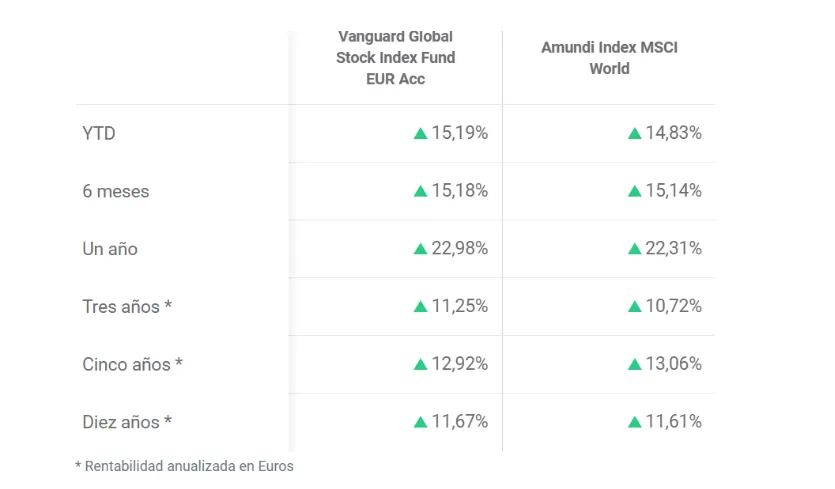The image size is (835, 489).
Task: Select the Diez años row label
Action: 127,423
